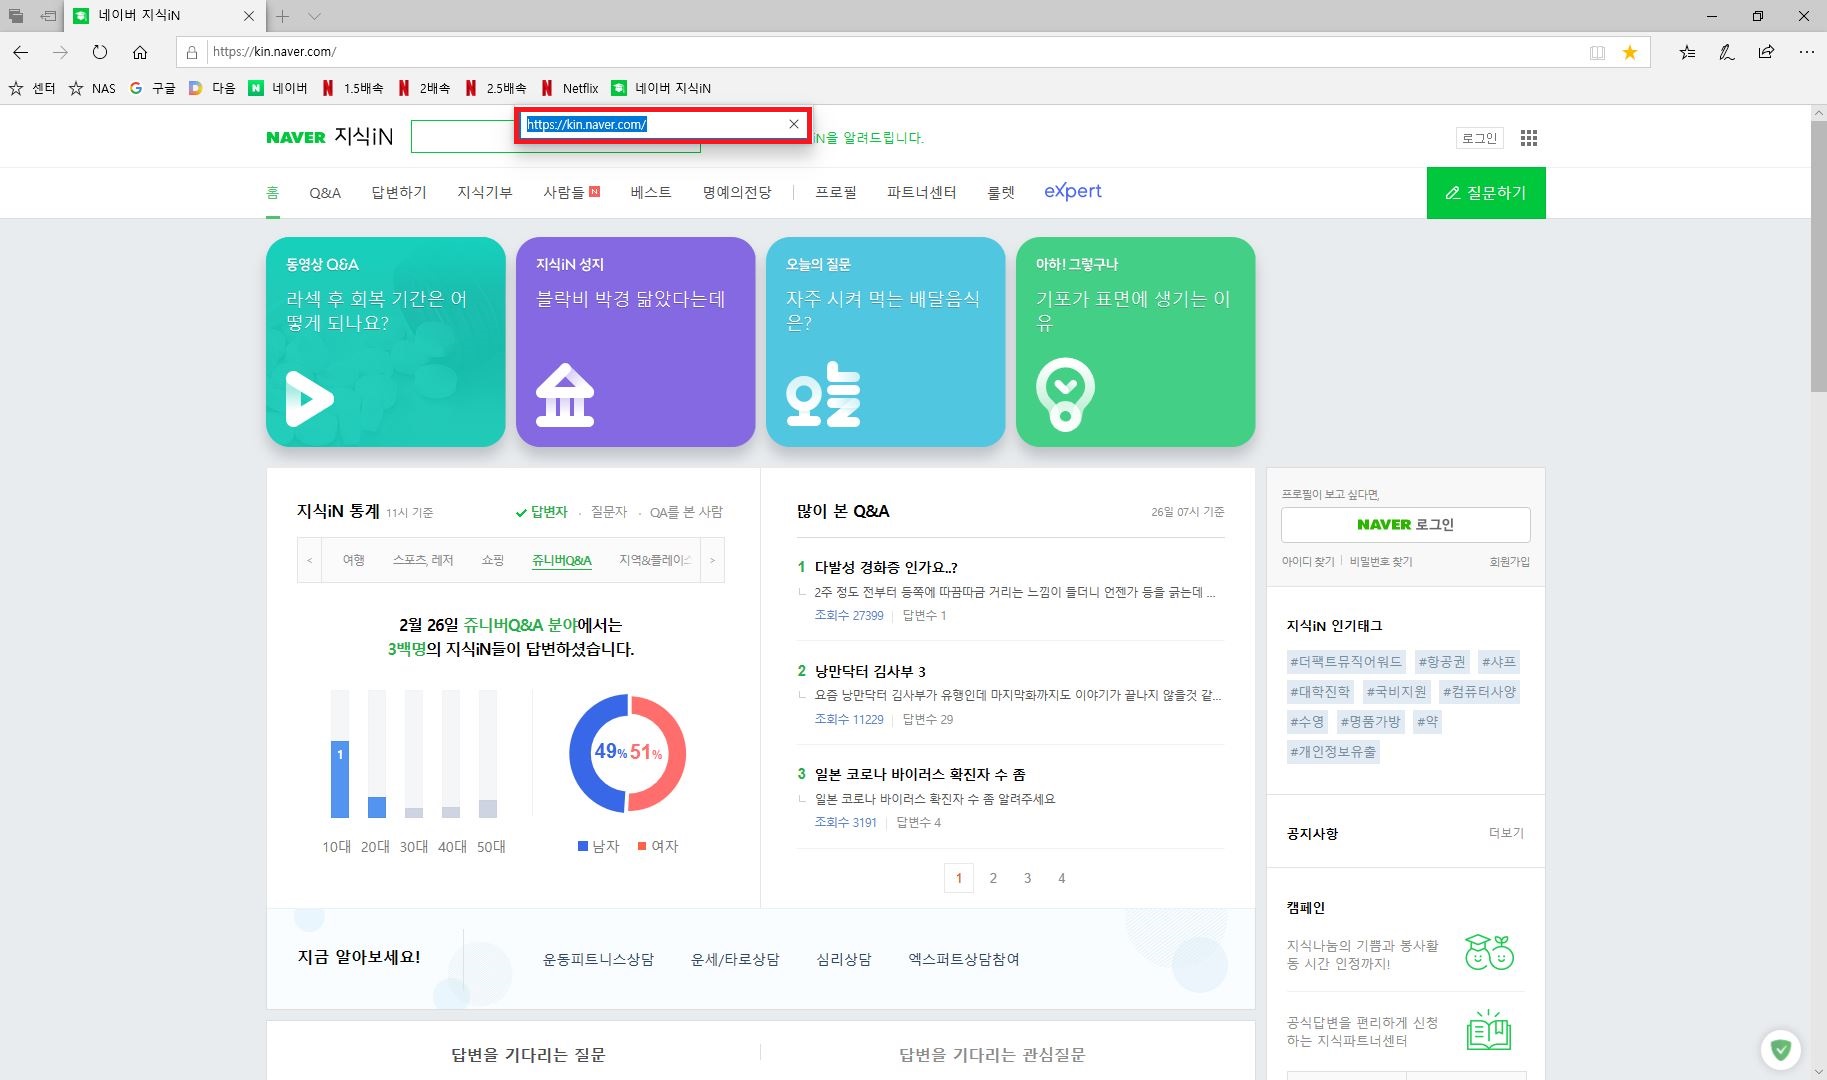Screen dimensions: 1827x1080
Task: Toggle reading view icon in address bar
Action: pos(1597,52)
